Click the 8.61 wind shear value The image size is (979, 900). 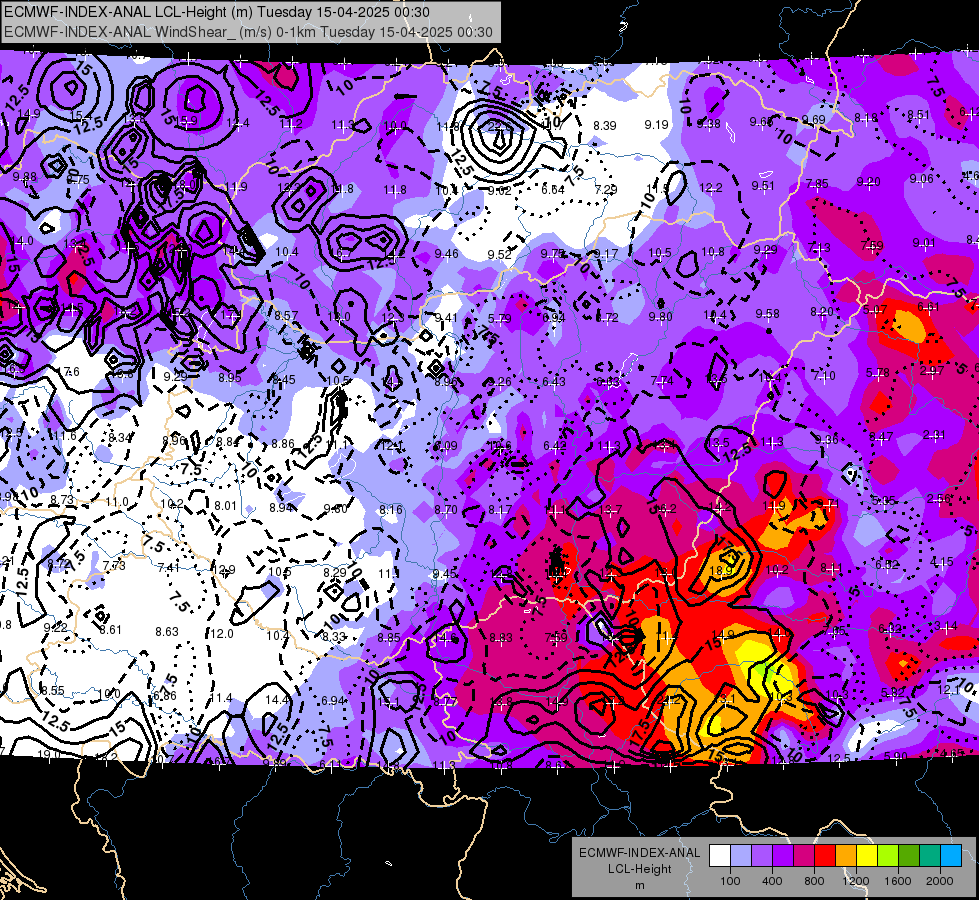tap(111, 630)
